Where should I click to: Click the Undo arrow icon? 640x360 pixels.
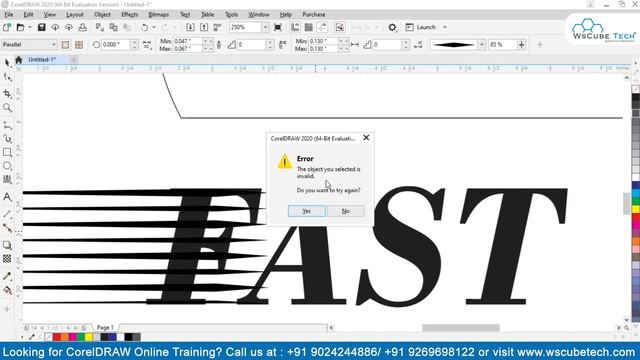coord(144,27)
